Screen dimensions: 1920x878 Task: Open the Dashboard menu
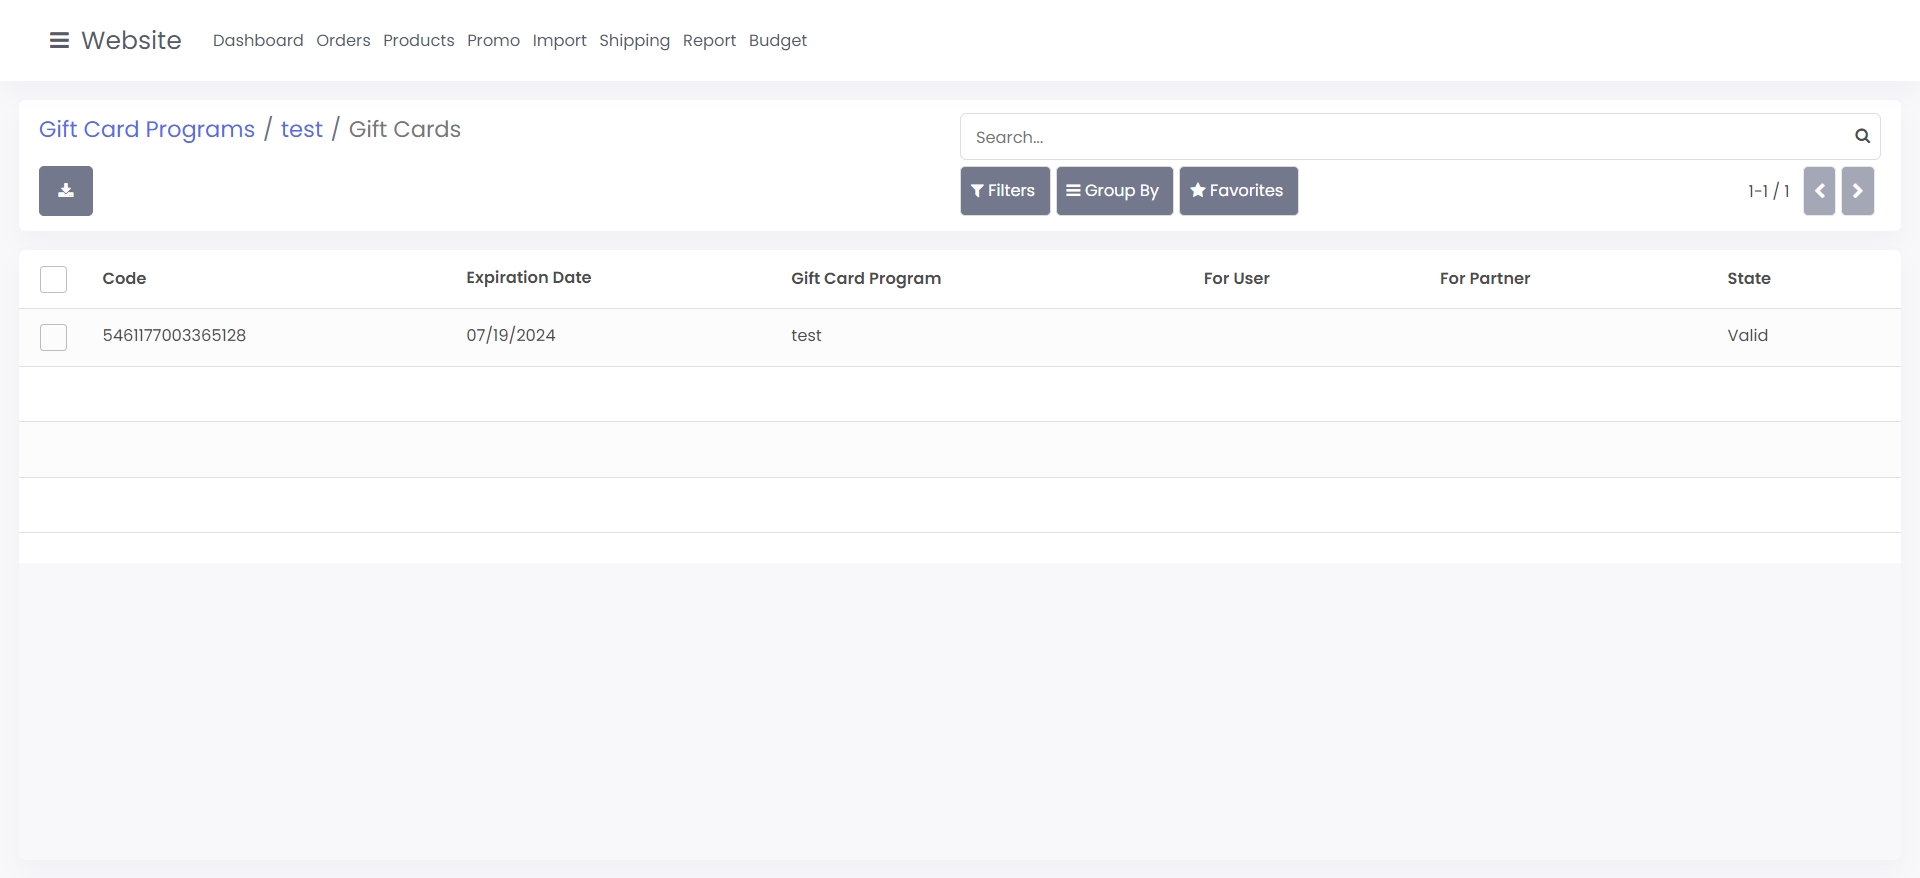258,40
